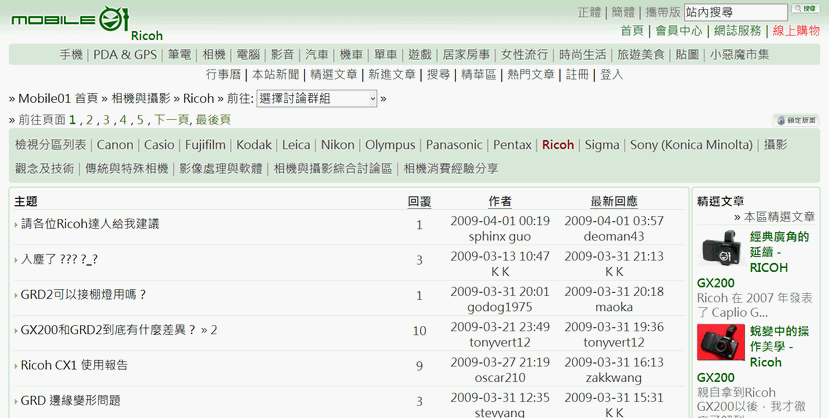Open the red camera thumbnail article
Screen dimensions: 829x418
click(x=721, y=342)
